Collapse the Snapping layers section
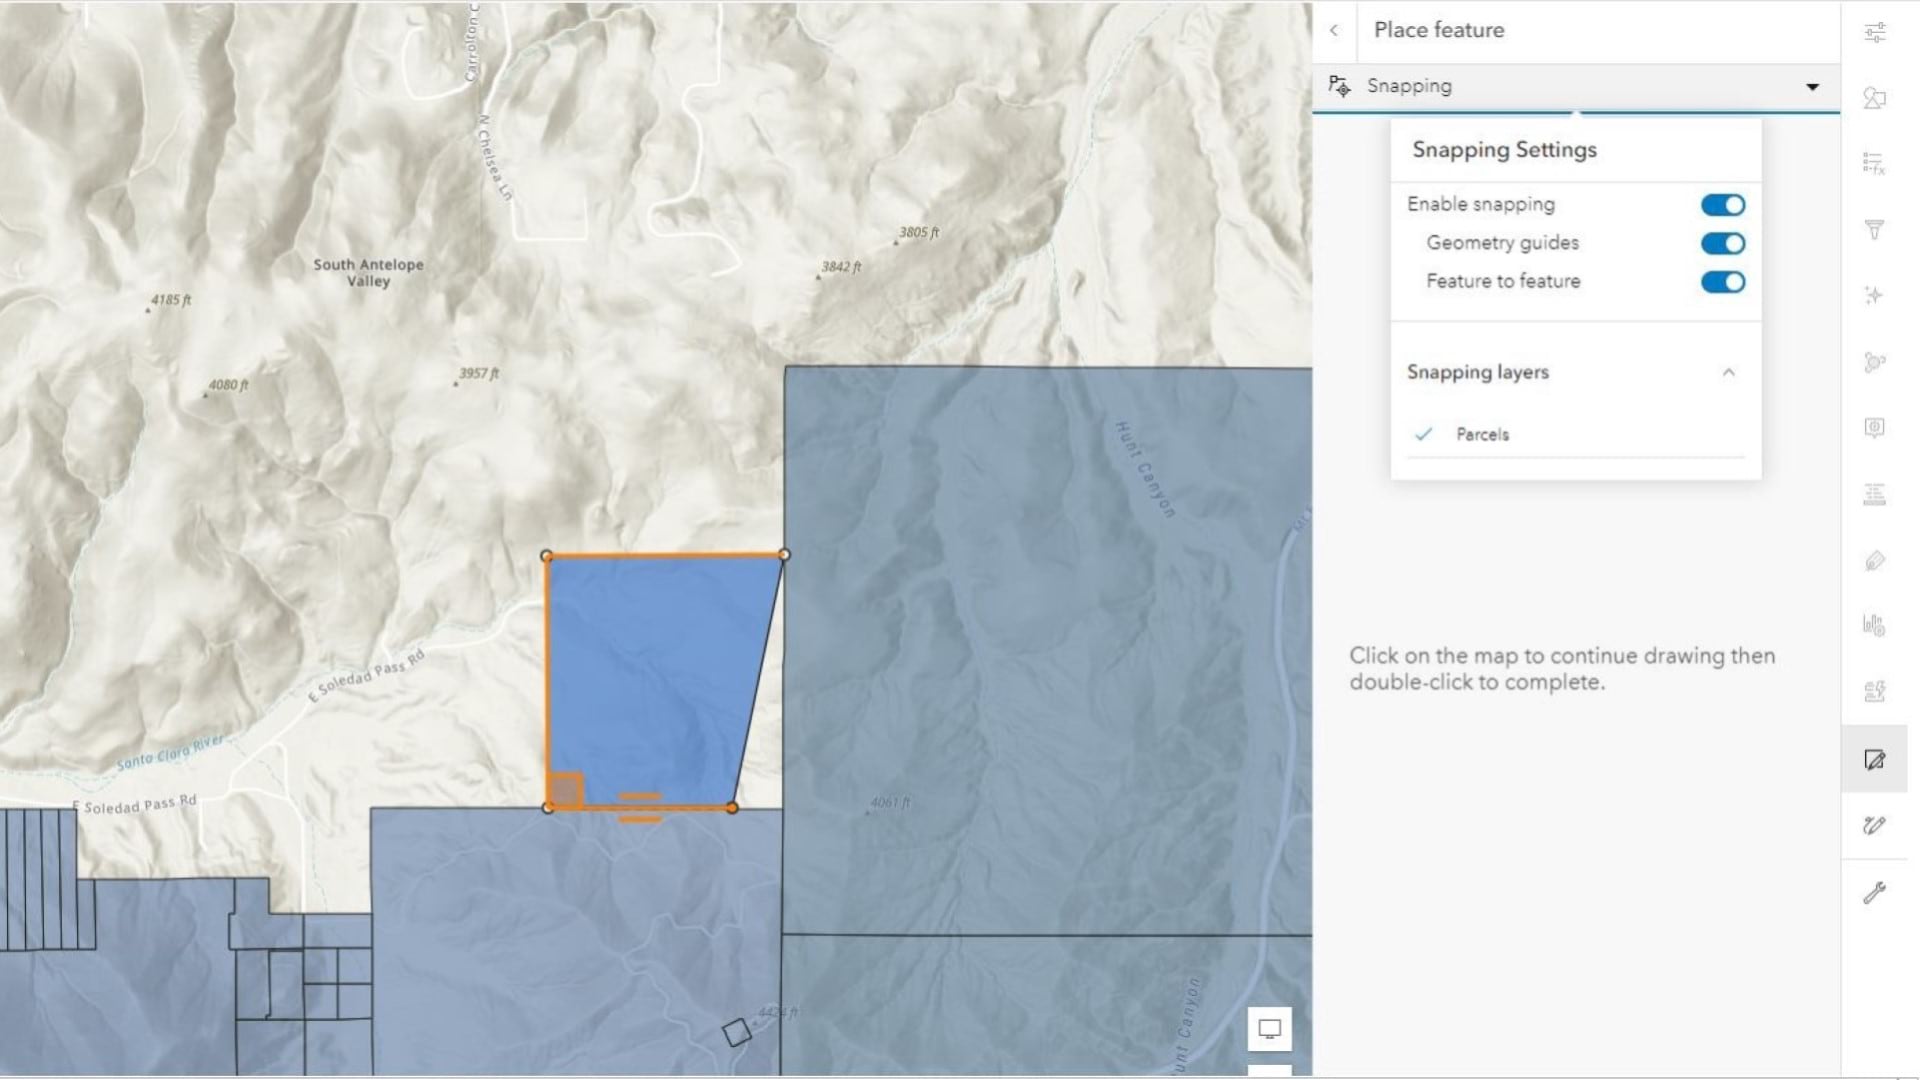Screen dimensions: 1920x1080 tap(1728, 373)
